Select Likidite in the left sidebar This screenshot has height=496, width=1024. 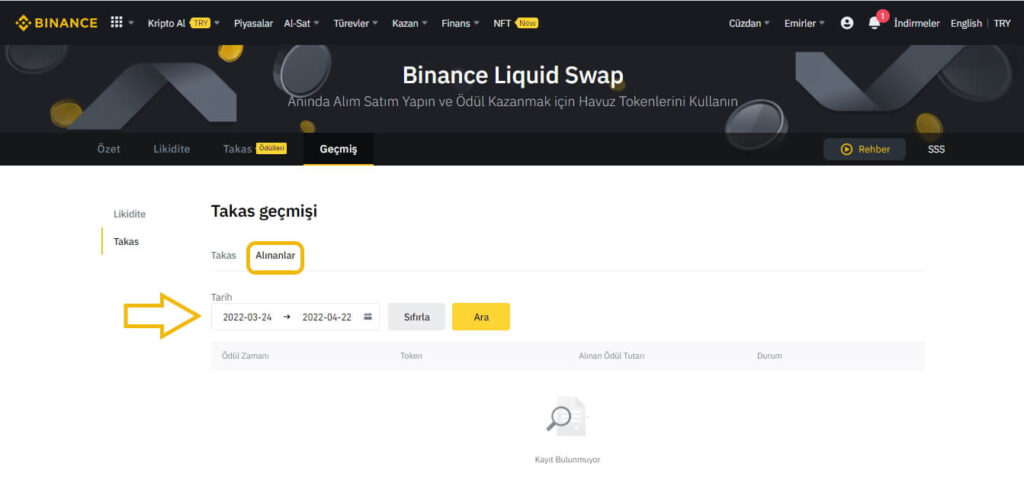coord(129,214)
